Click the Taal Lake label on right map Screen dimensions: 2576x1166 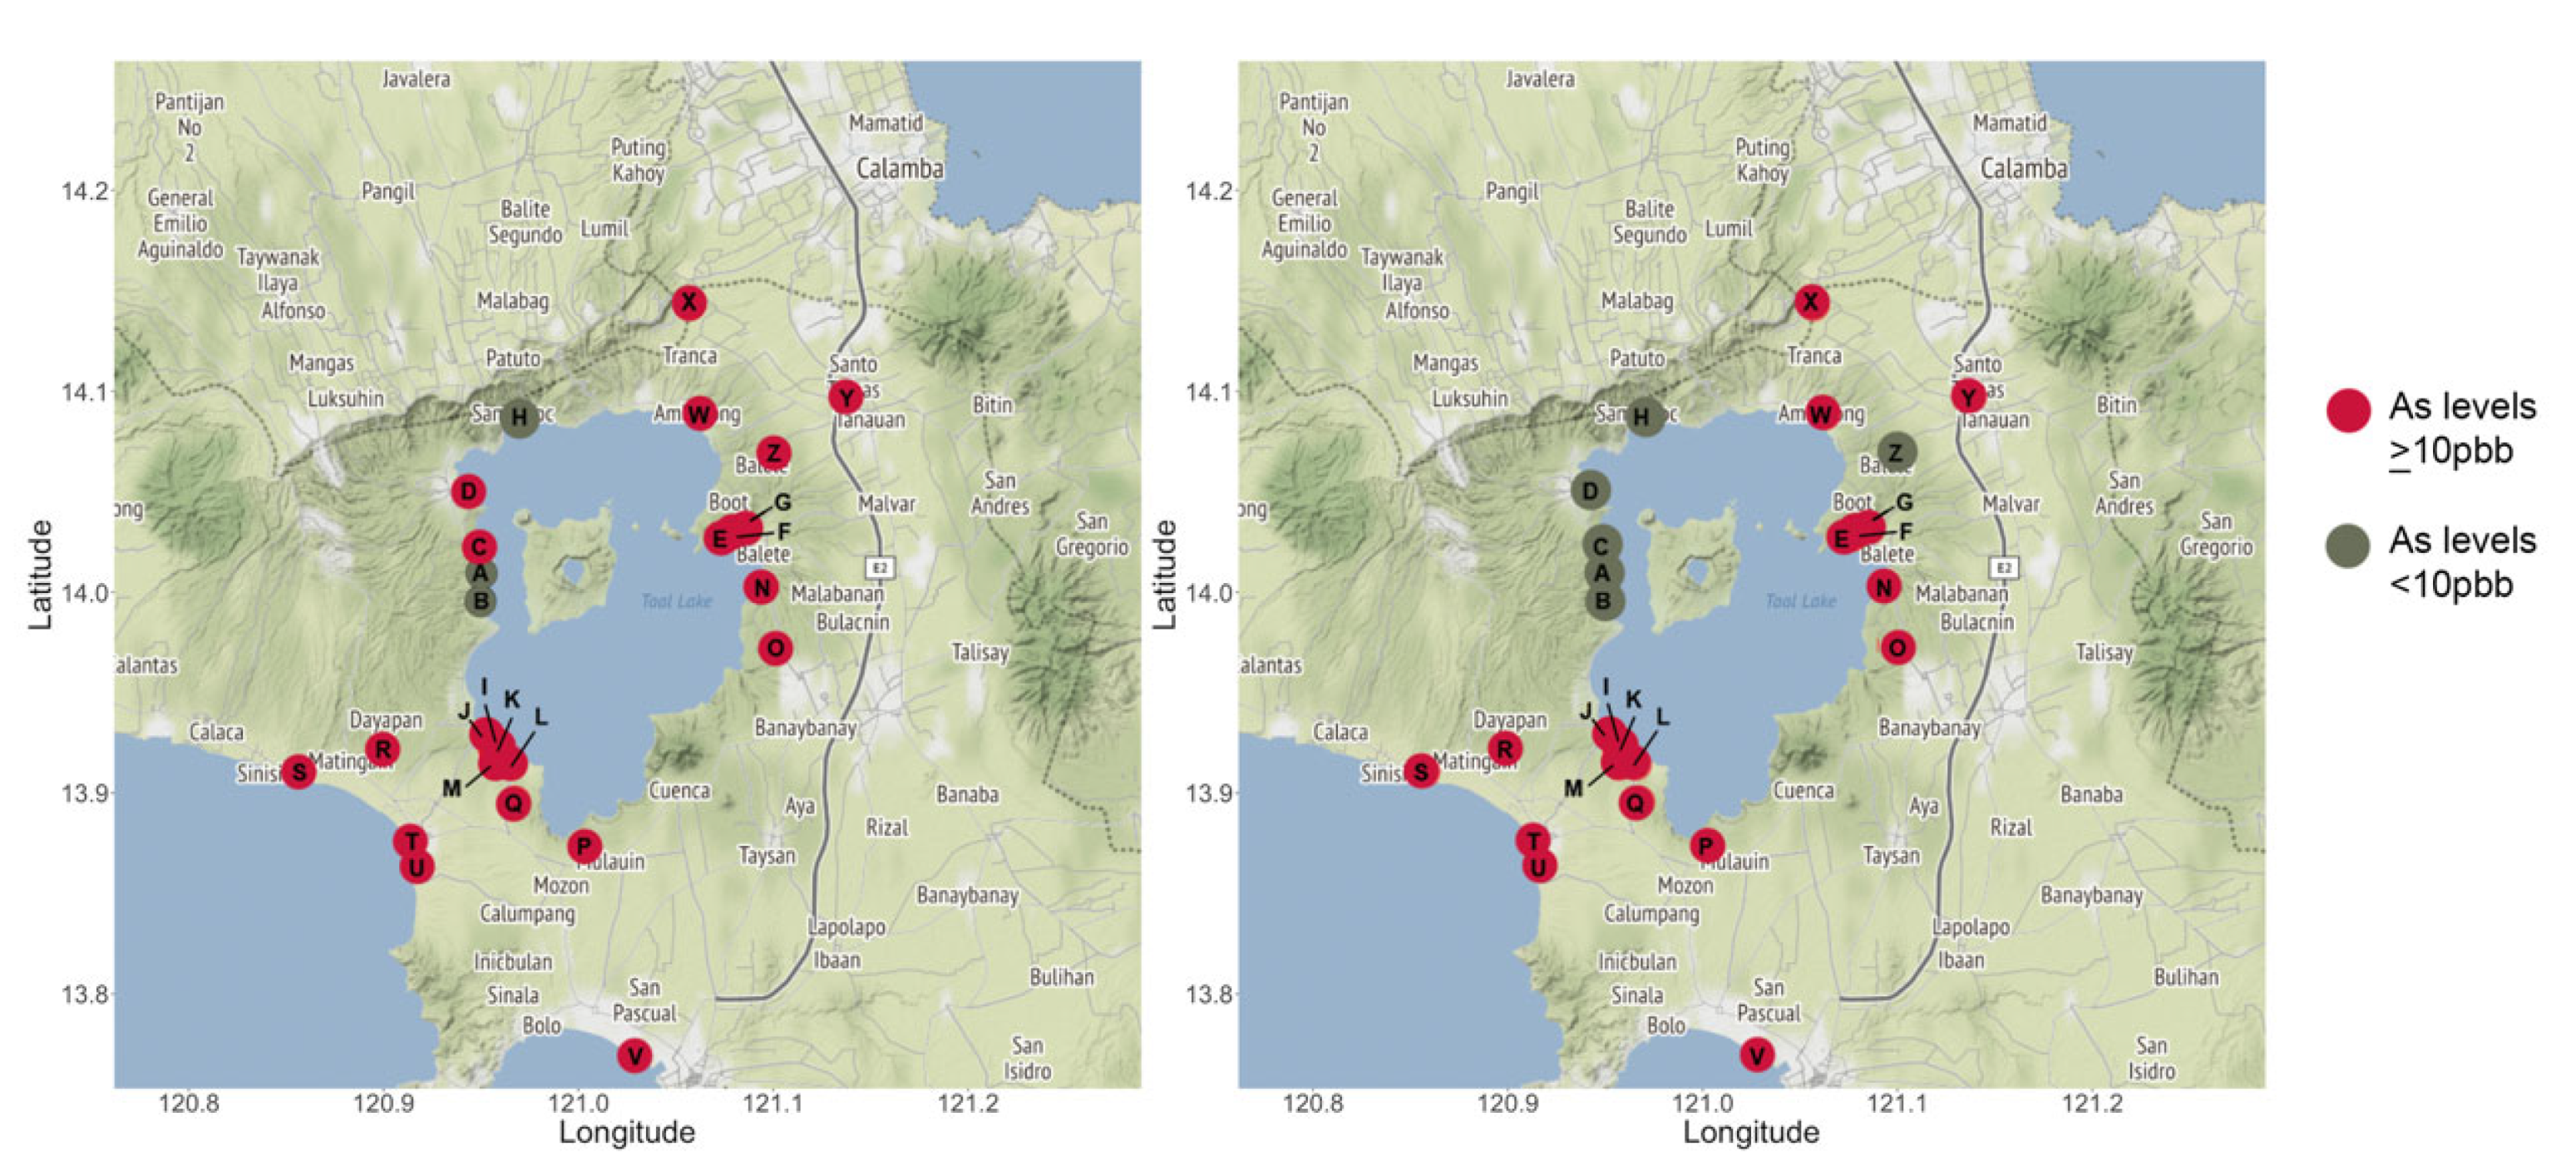click(1800, 601)
